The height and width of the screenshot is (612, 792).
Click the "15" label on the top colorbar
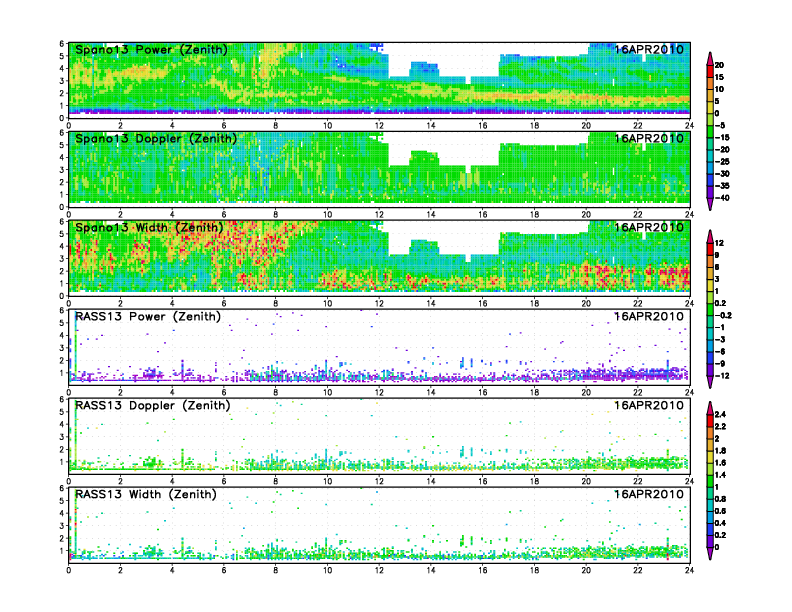click(x=719, y=77)
